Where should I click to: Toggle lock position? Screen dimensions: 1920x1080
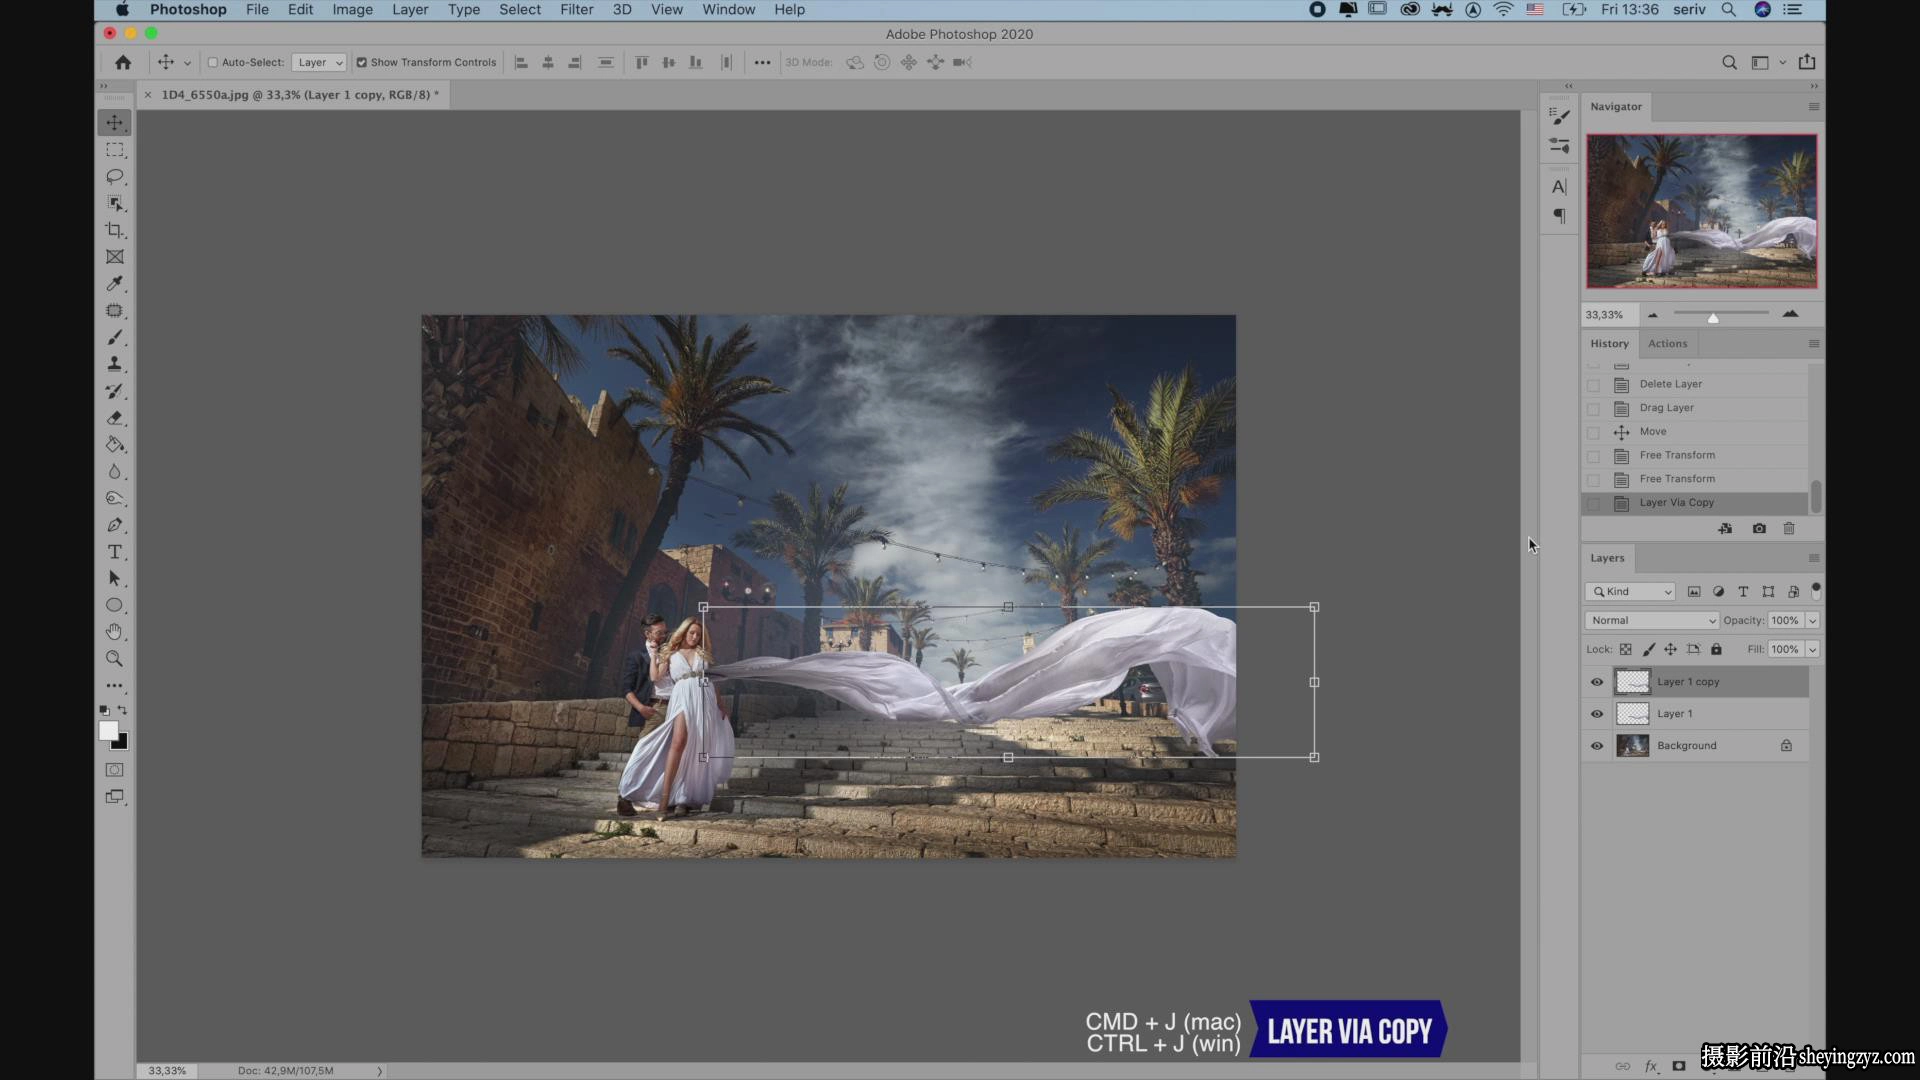[x=1671, y=649]
